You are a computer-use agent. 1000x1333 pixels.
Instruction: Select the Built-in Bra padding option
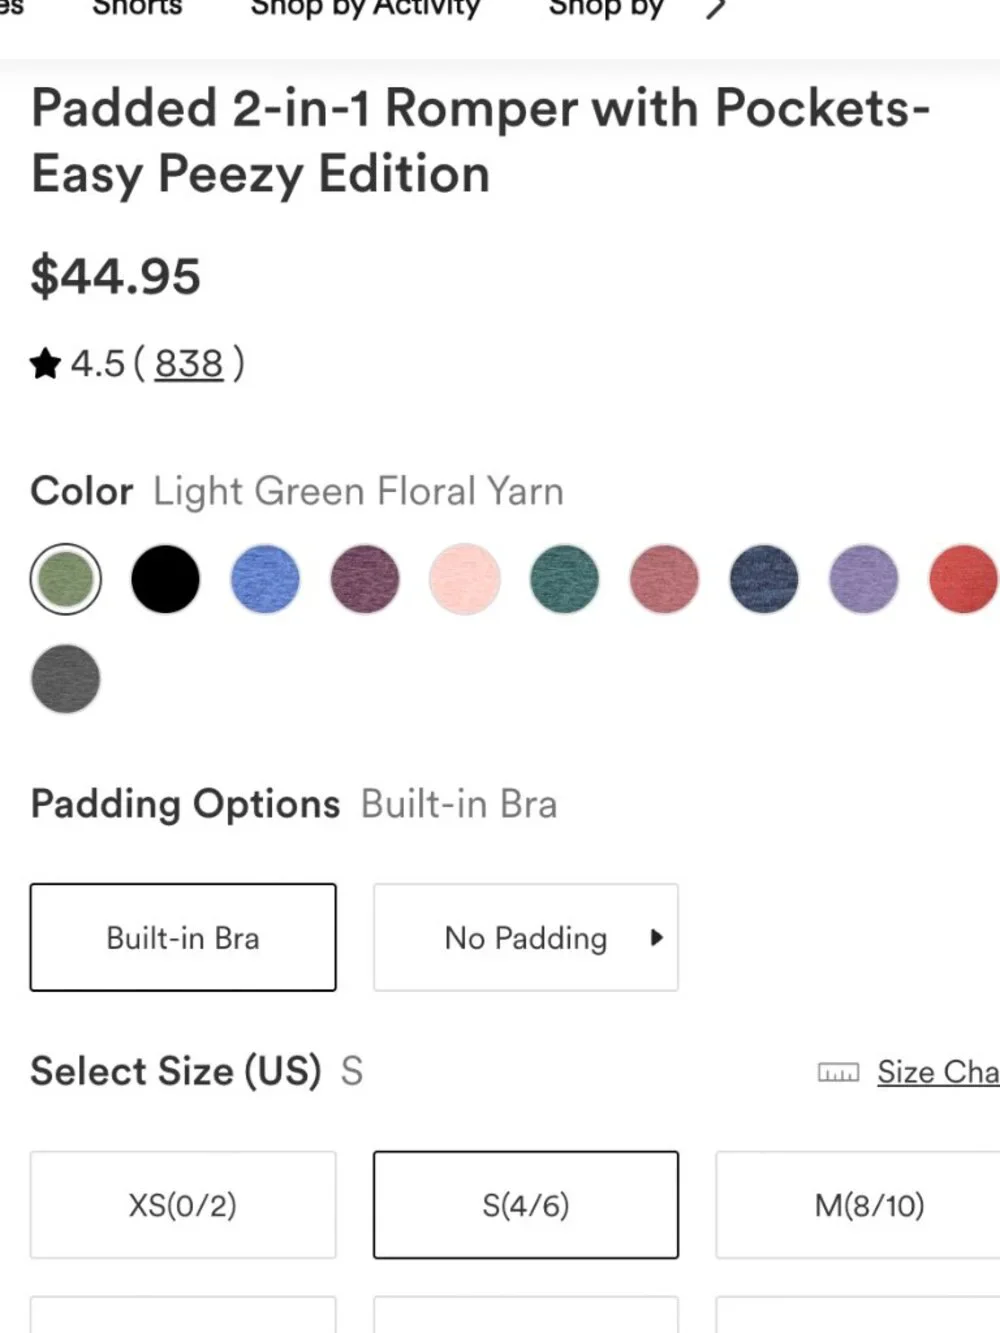(x=183, y=937)
